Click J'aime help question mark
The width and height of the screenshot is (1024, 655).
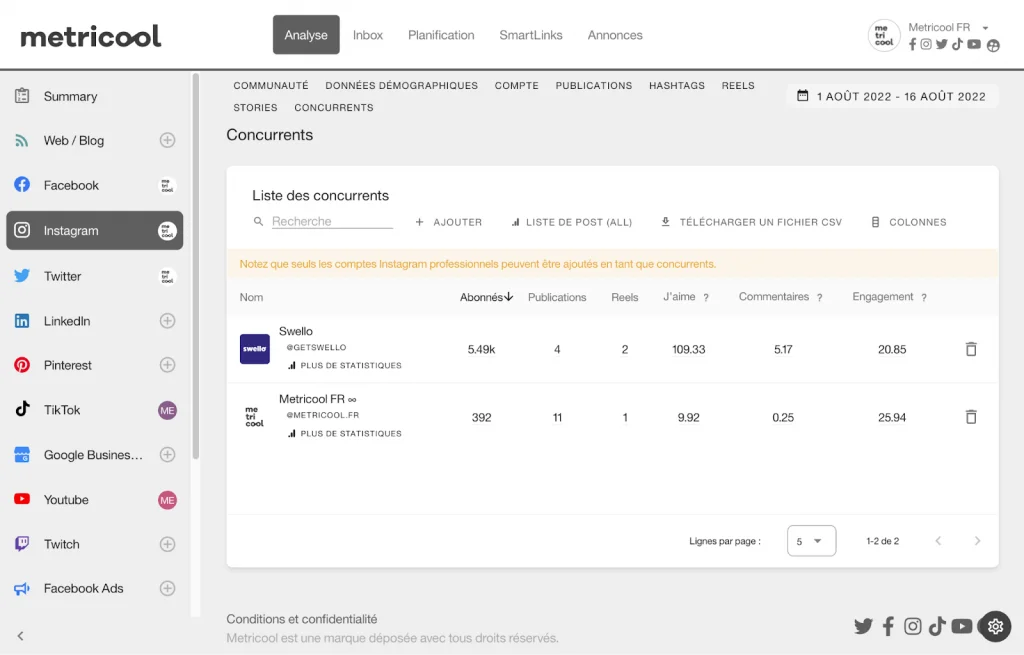[x=706, y=298]
